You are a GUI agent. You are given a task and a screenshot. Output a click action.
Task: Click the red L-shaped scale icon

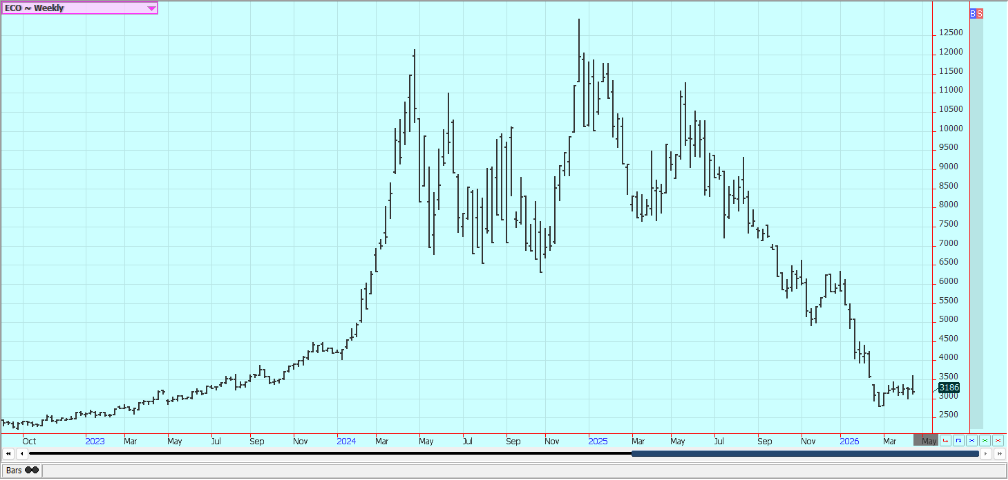click(x=945, y=440)
